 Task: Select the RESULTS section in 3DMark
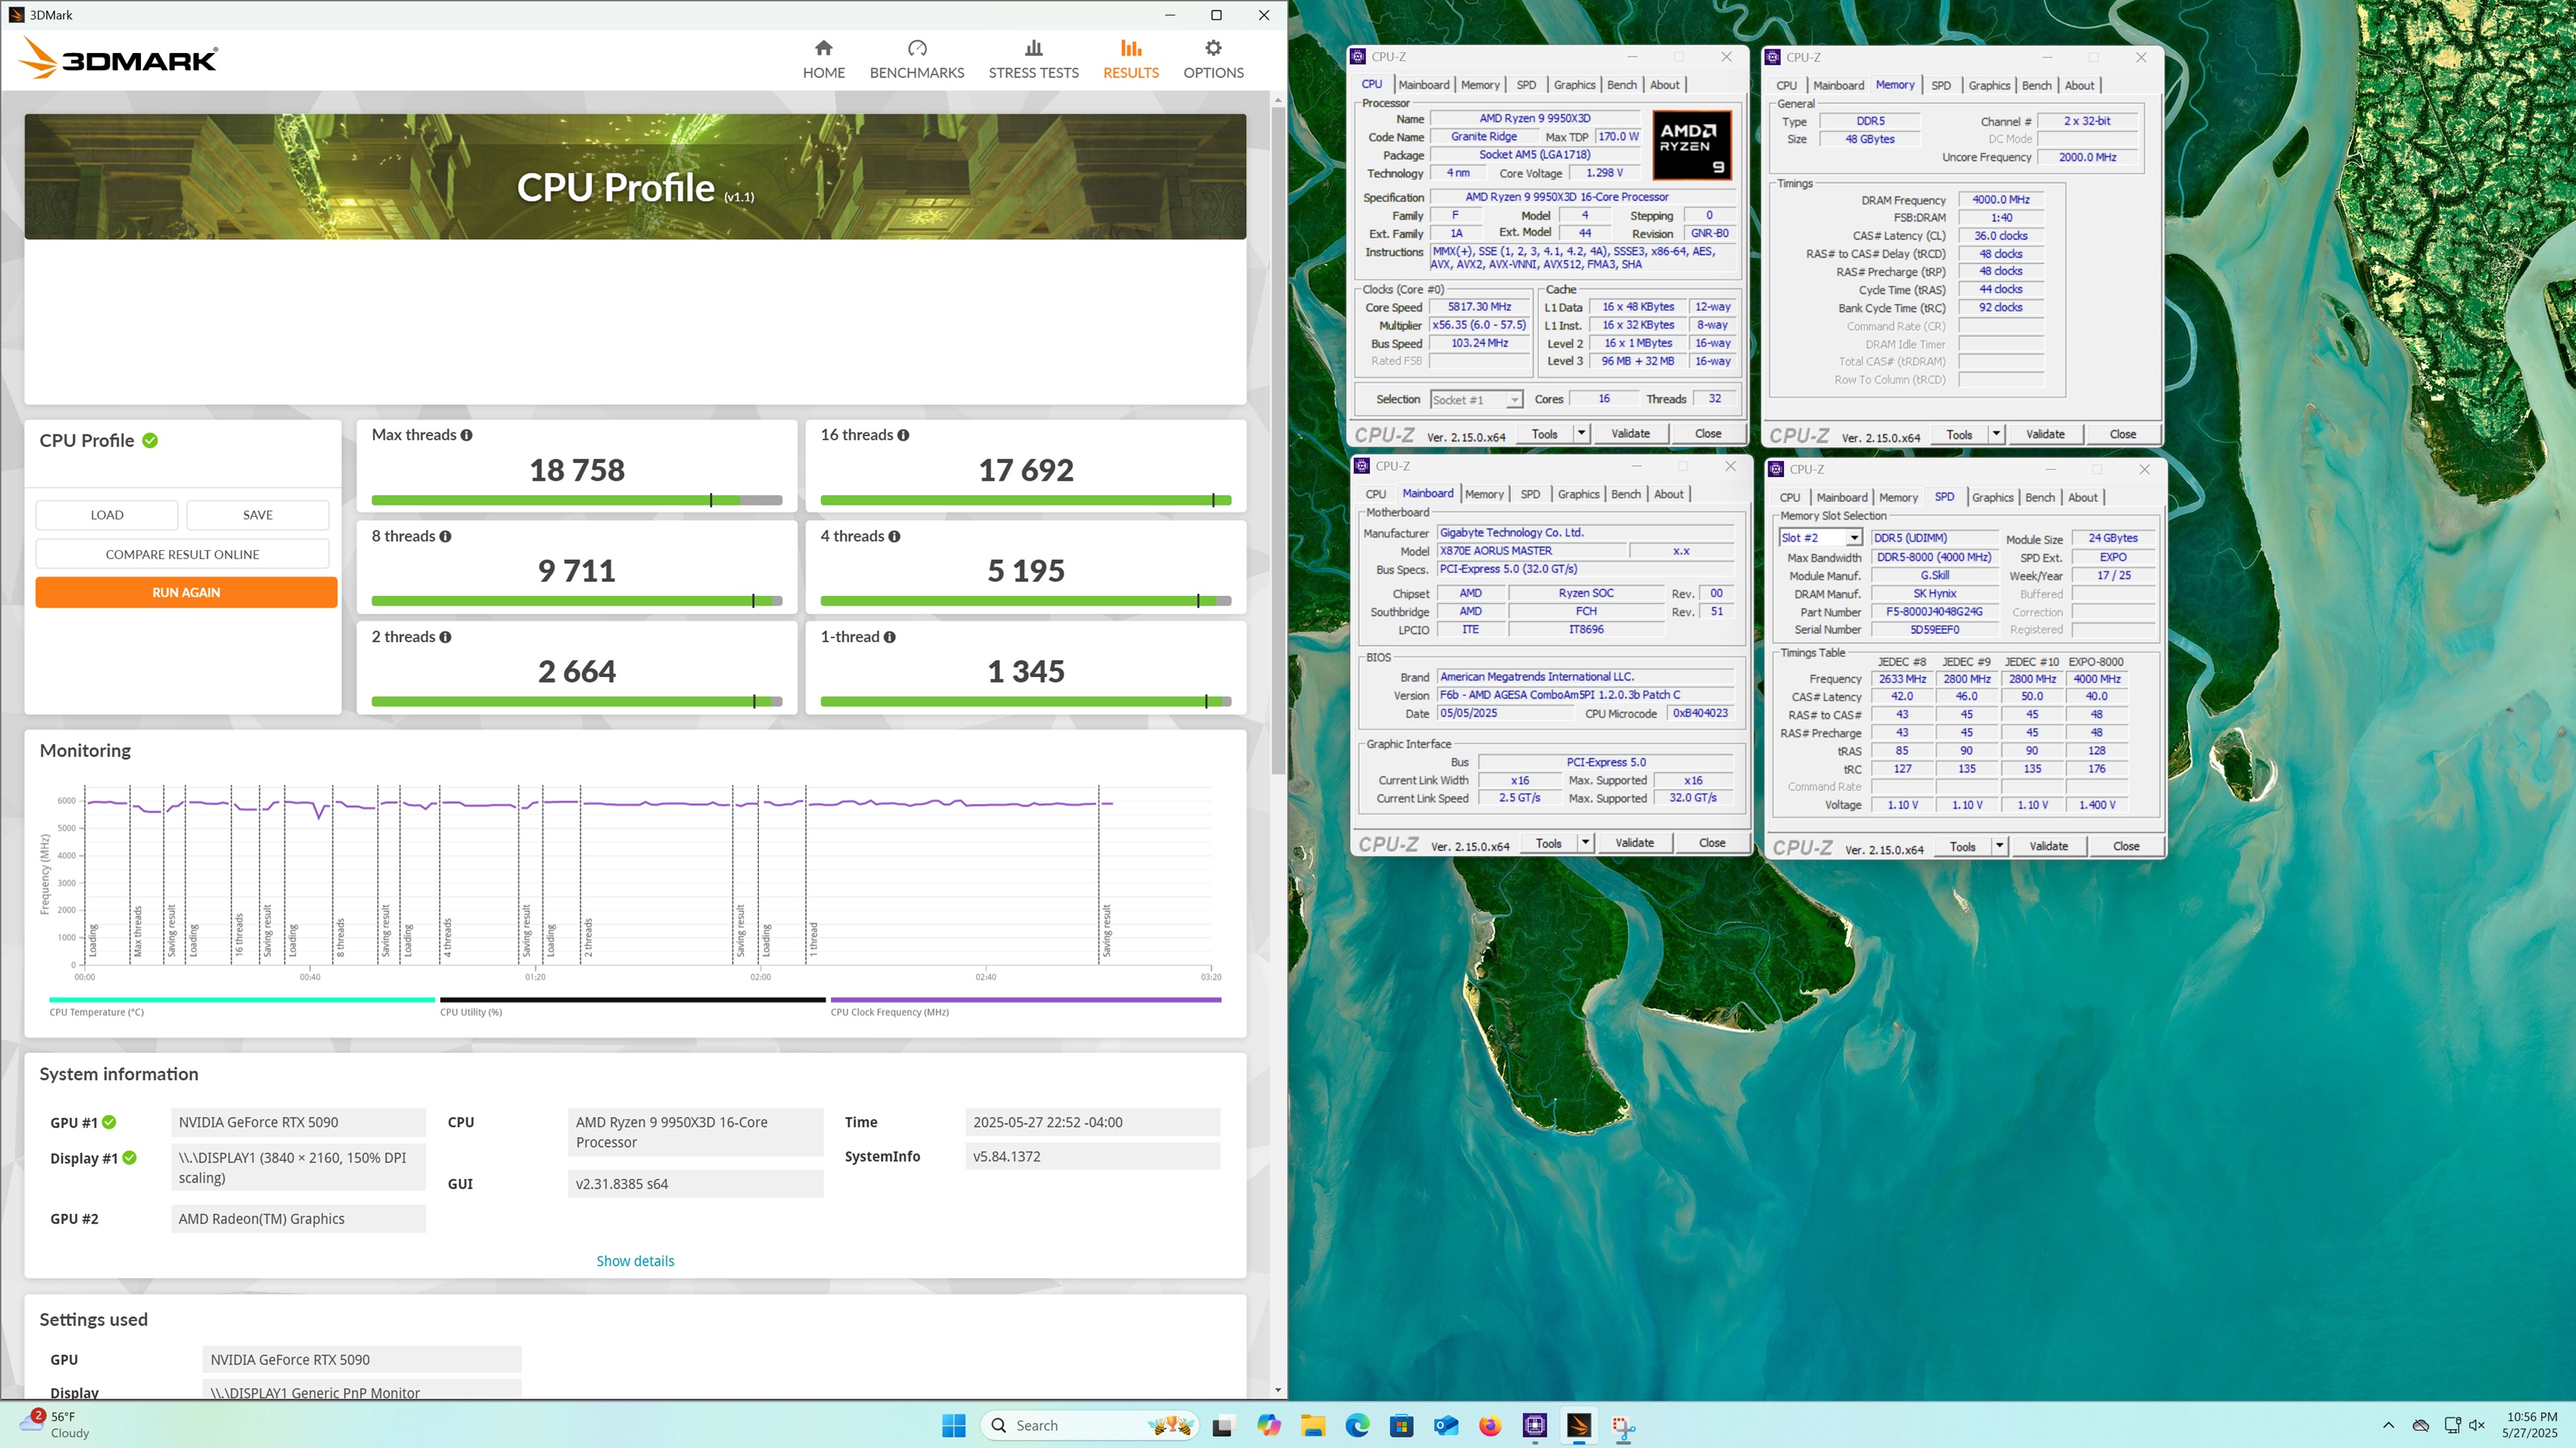(x=1131, y=60)
